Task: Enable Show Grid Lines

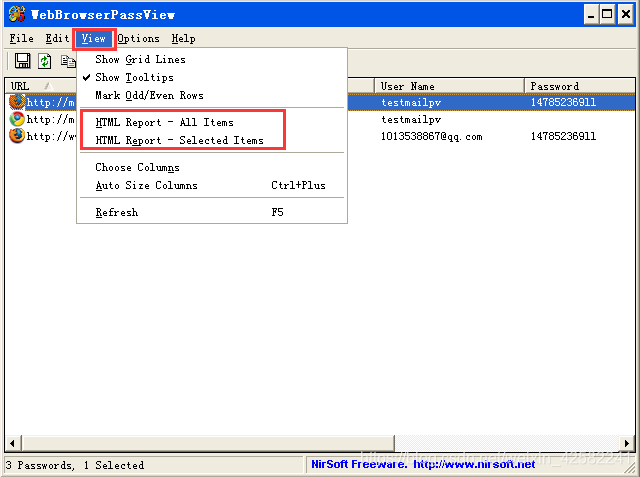Action: click(212, 59)
